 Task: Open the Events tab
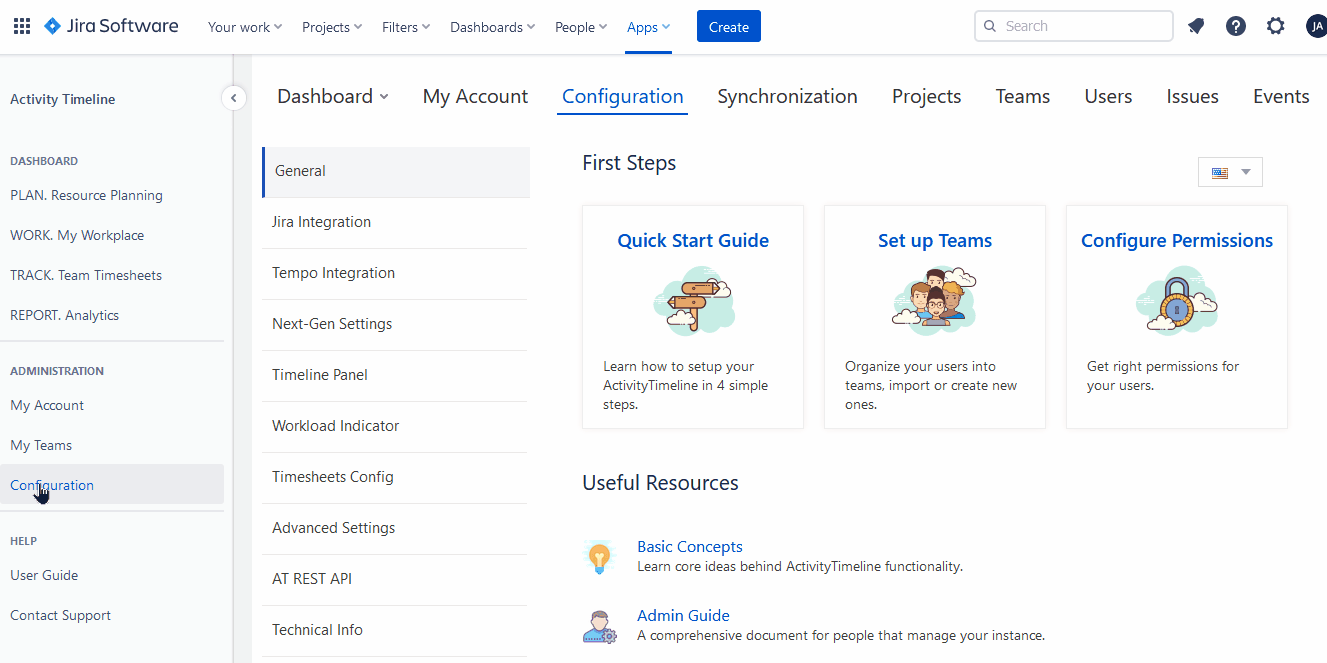coord(1281,97)
